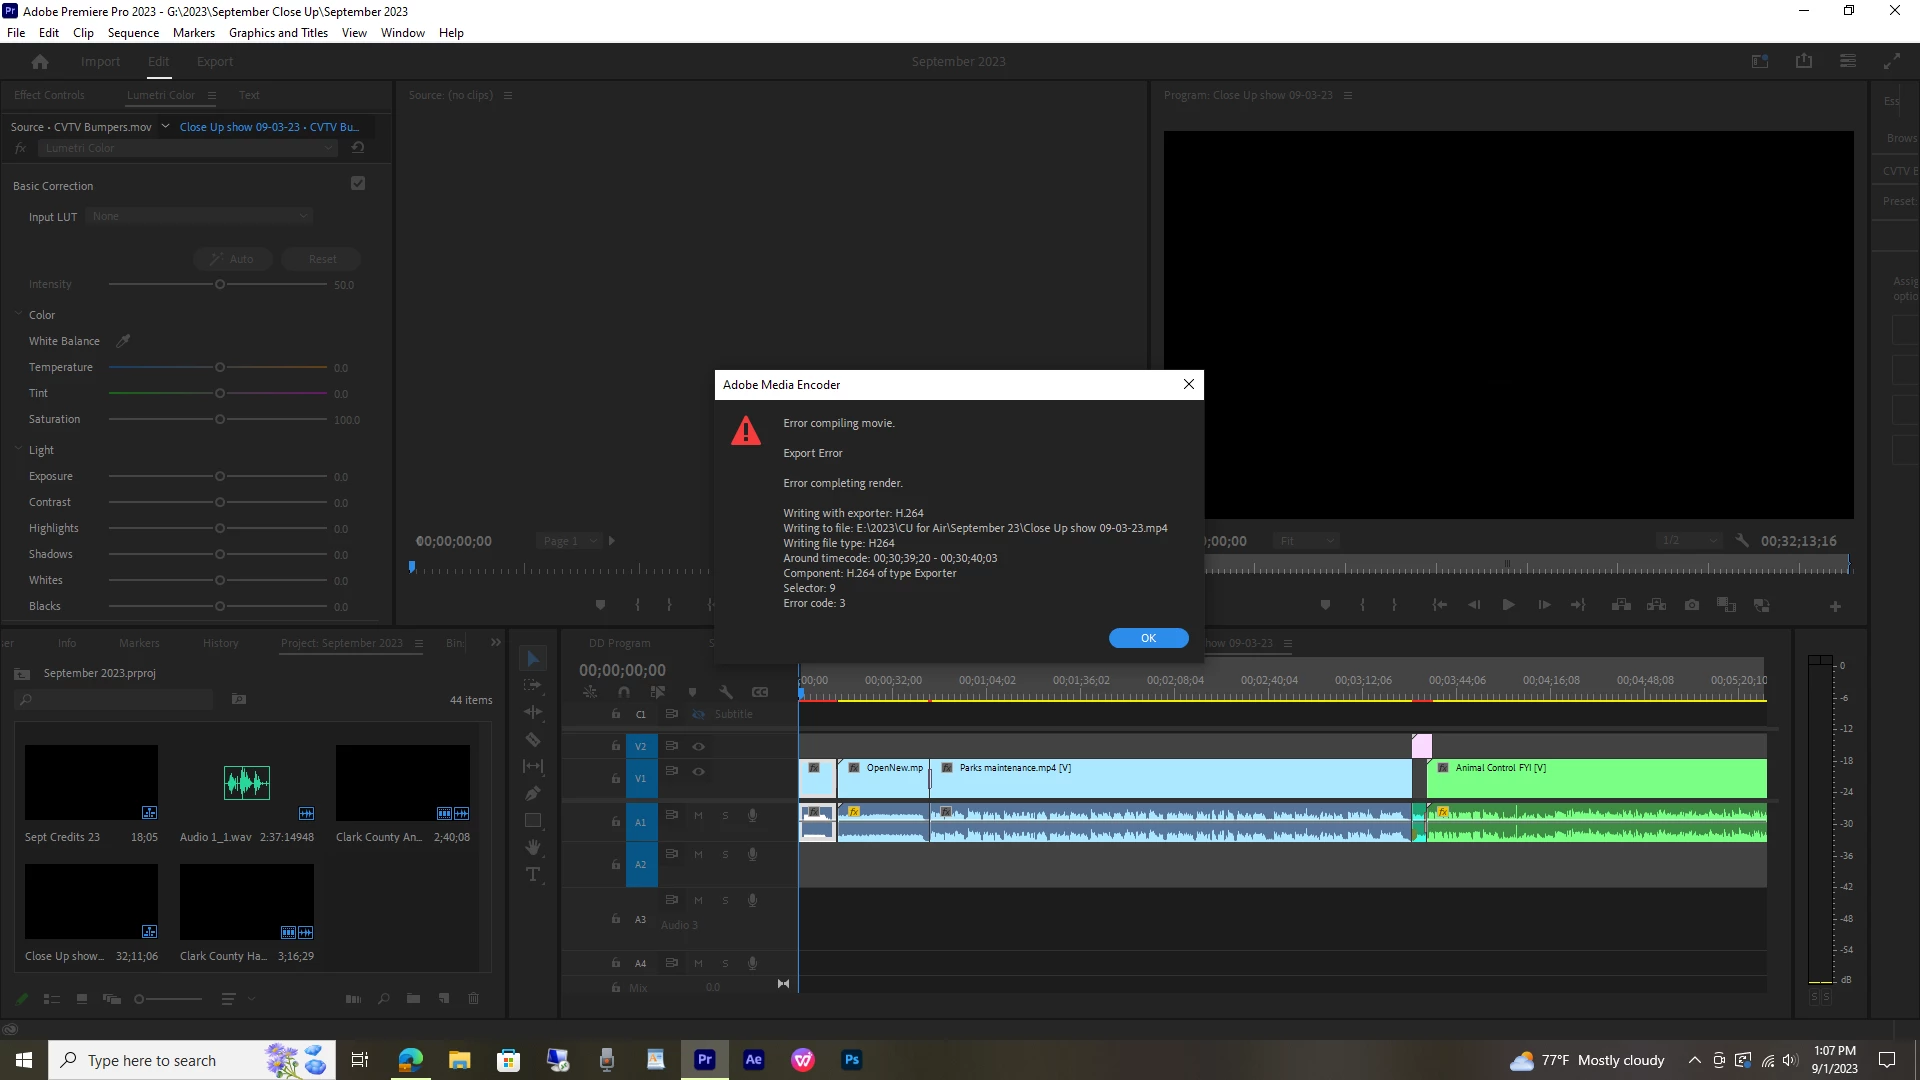Select the Type tool
Viewport: 1920px width, 1080px height.
(x=533, y=875)
